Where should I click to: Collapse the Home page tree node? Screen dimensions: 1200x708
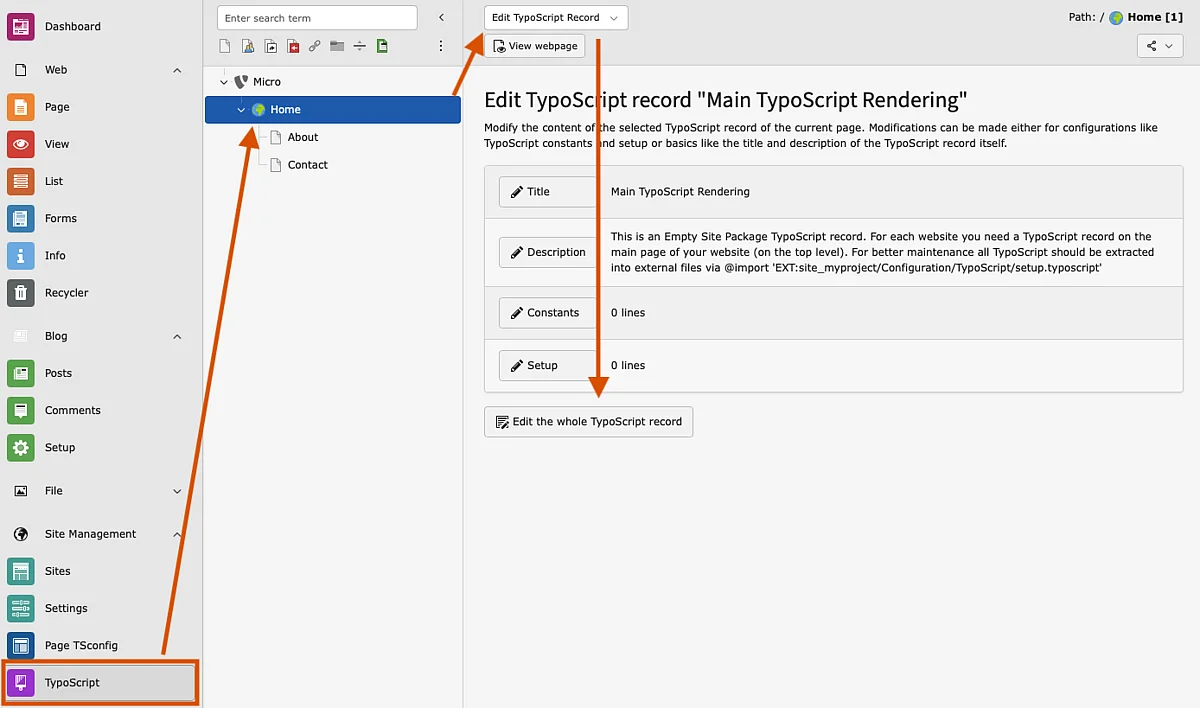(241, 110)
